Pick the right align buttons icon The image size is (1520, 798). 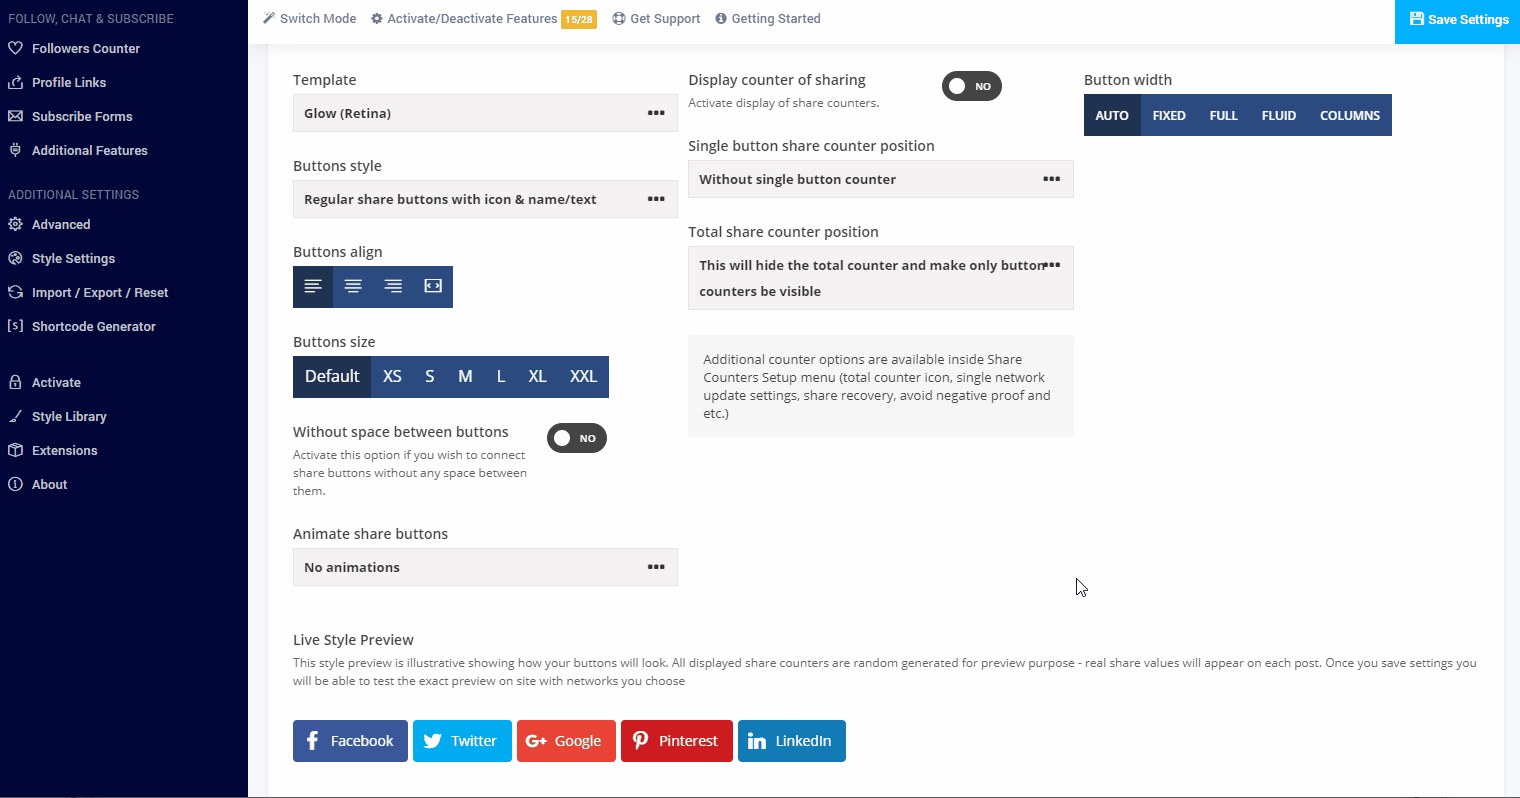393,287
